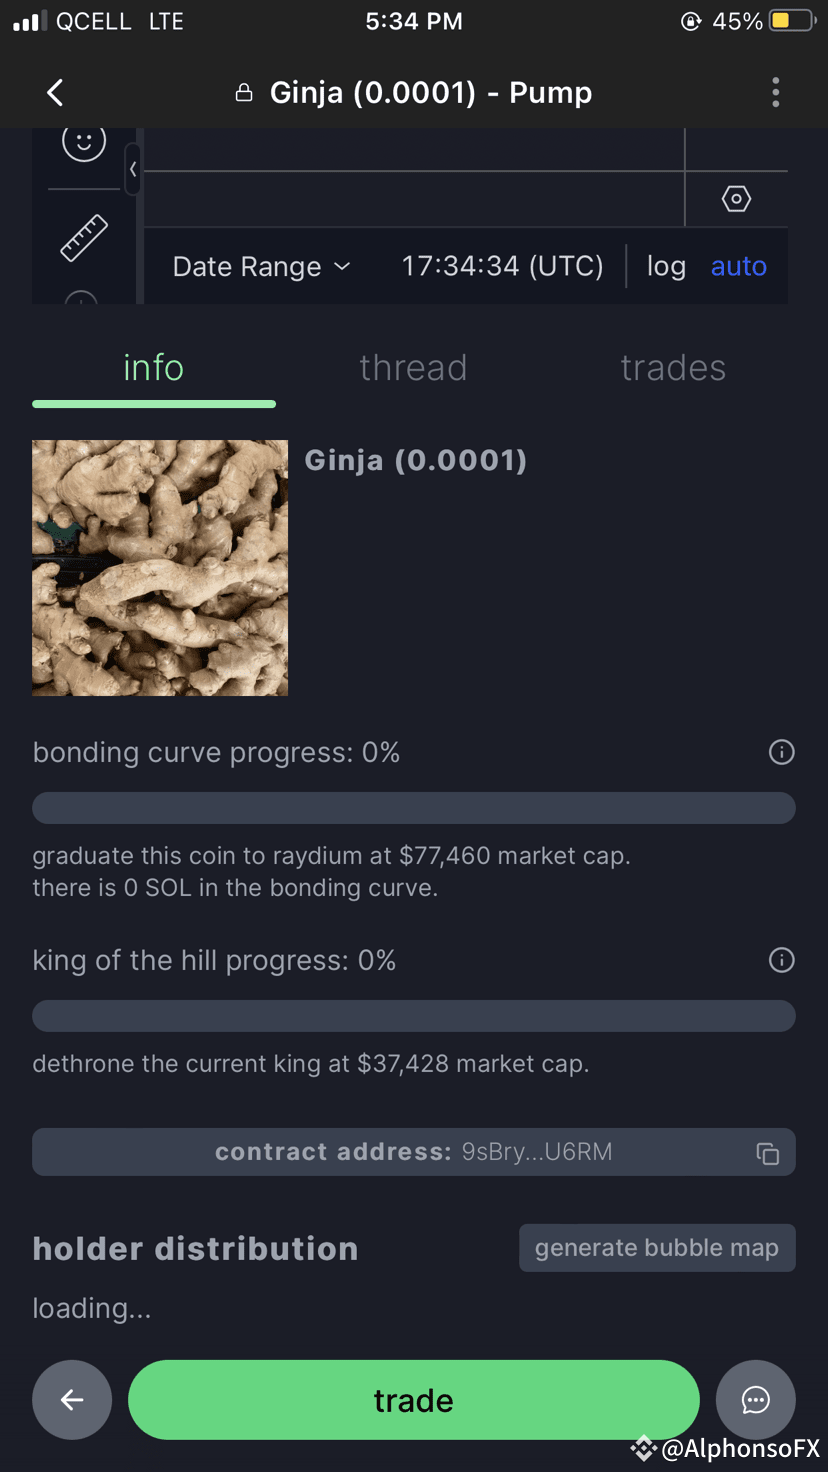Expand the Date Range dropdown
Screen dimensions: 828x1472
click(x=262, y=267)
